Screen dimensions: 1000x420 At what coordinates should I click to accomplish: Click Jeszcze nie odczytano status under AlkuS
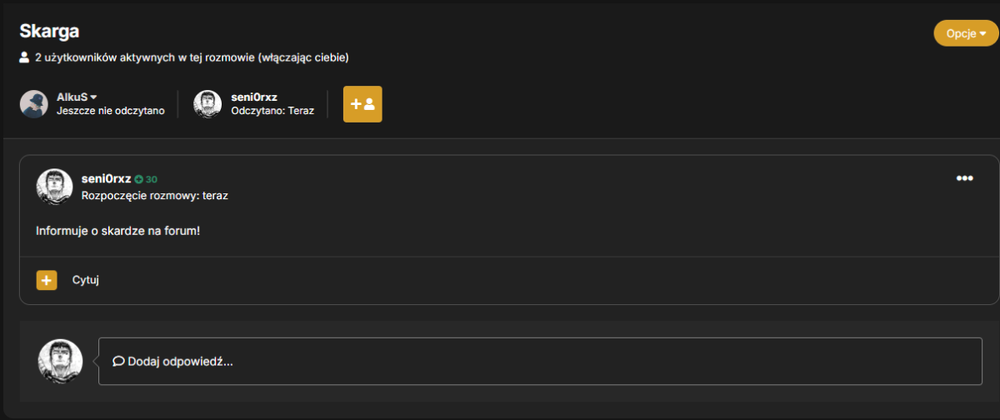click(110, 111)
